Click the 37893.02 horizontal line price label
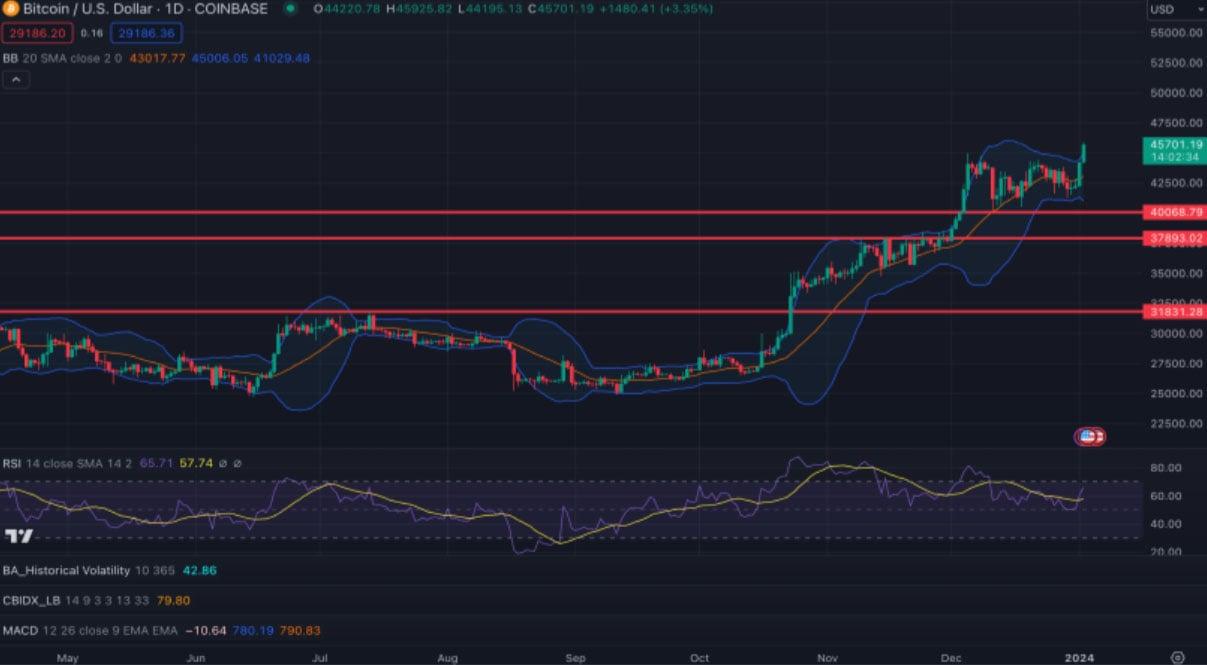1207x665 pixels. (1176, 238)
